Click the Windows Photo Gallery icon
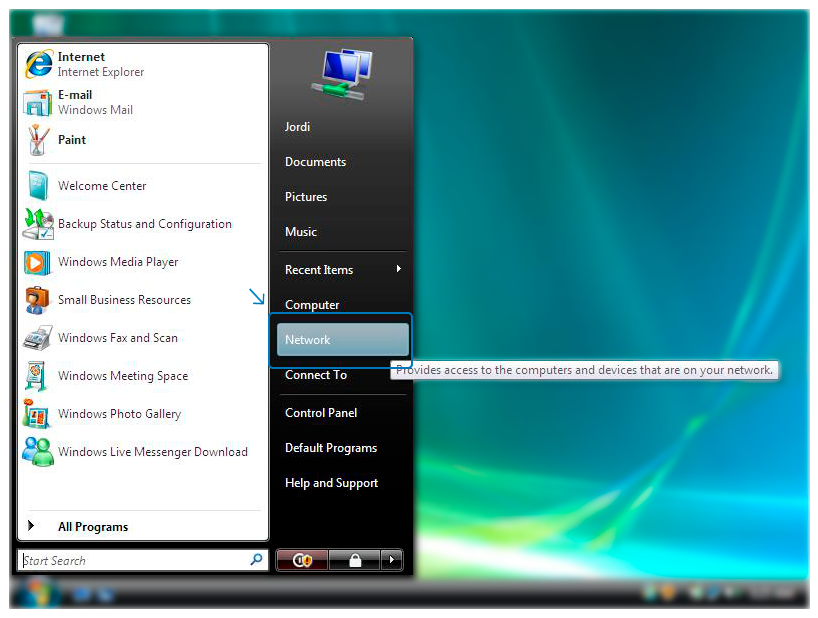This screenshot has width=818, height=618. pos(37,414)
